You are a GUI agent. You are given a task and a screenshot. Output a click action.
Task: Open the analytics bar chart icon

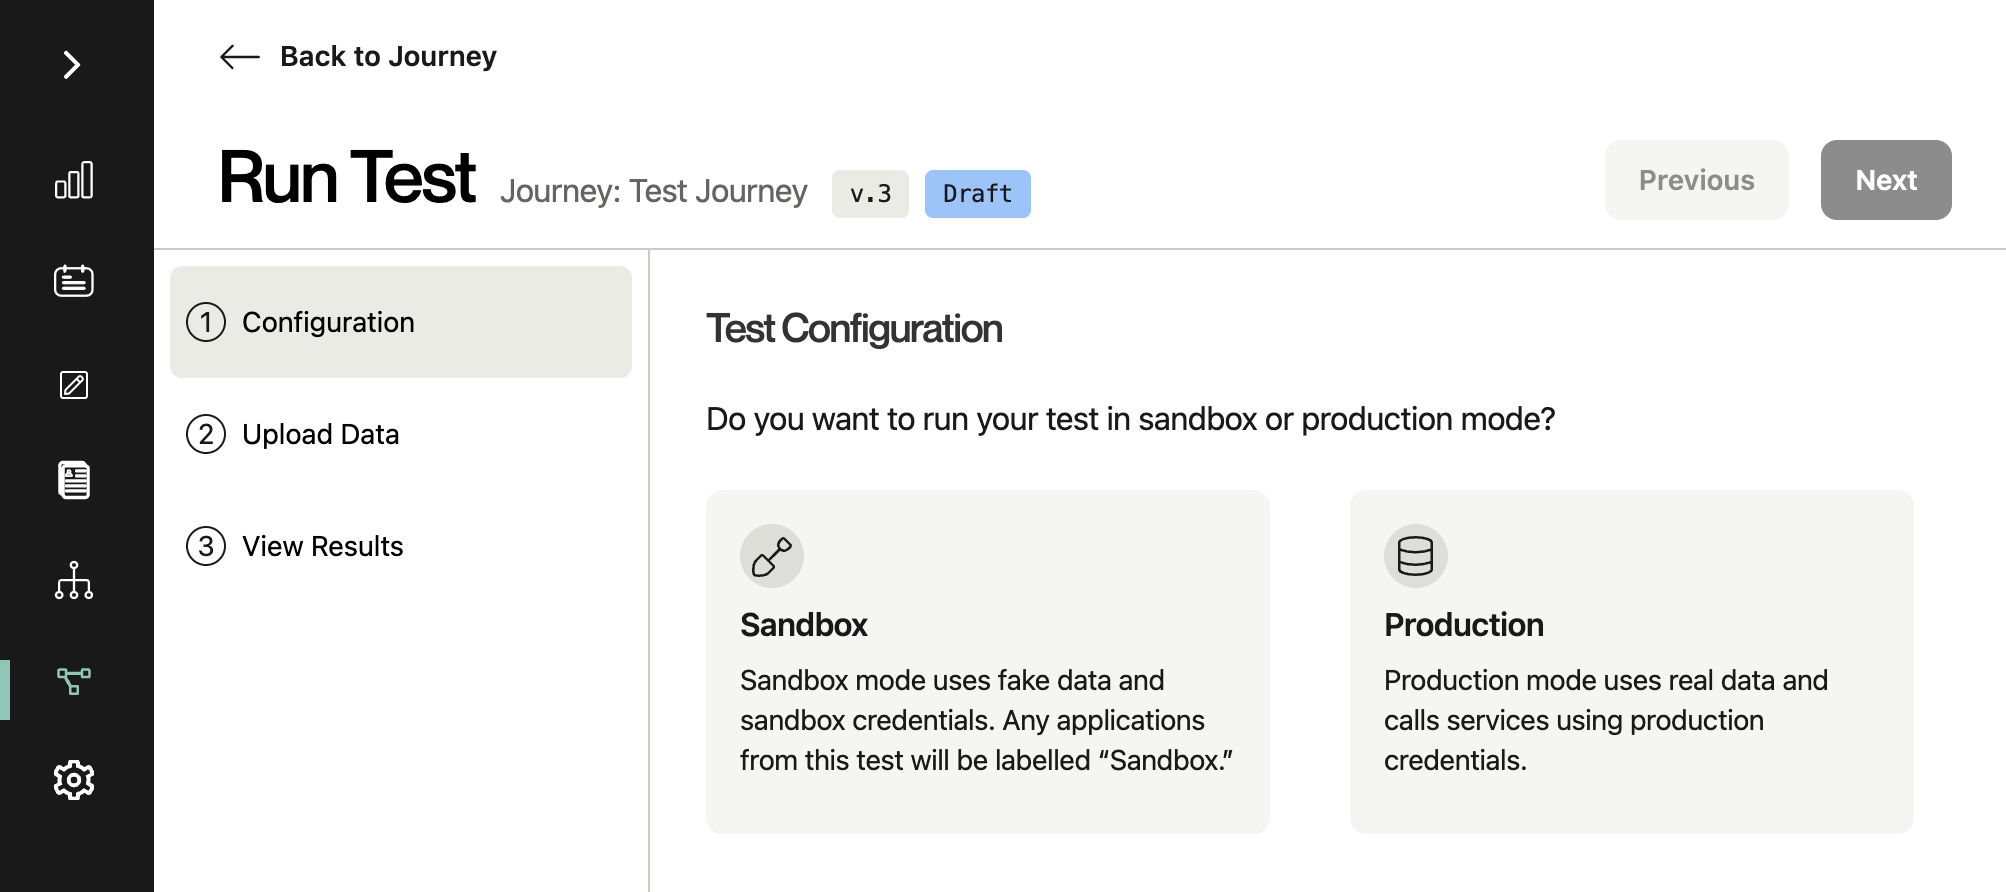74,180
